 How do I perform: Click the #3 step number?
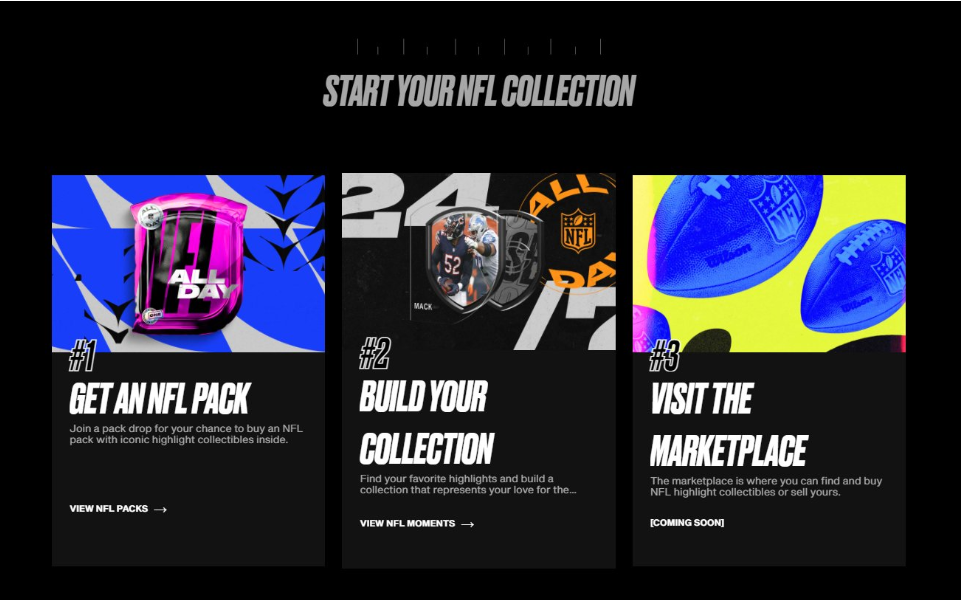(664, 356)
